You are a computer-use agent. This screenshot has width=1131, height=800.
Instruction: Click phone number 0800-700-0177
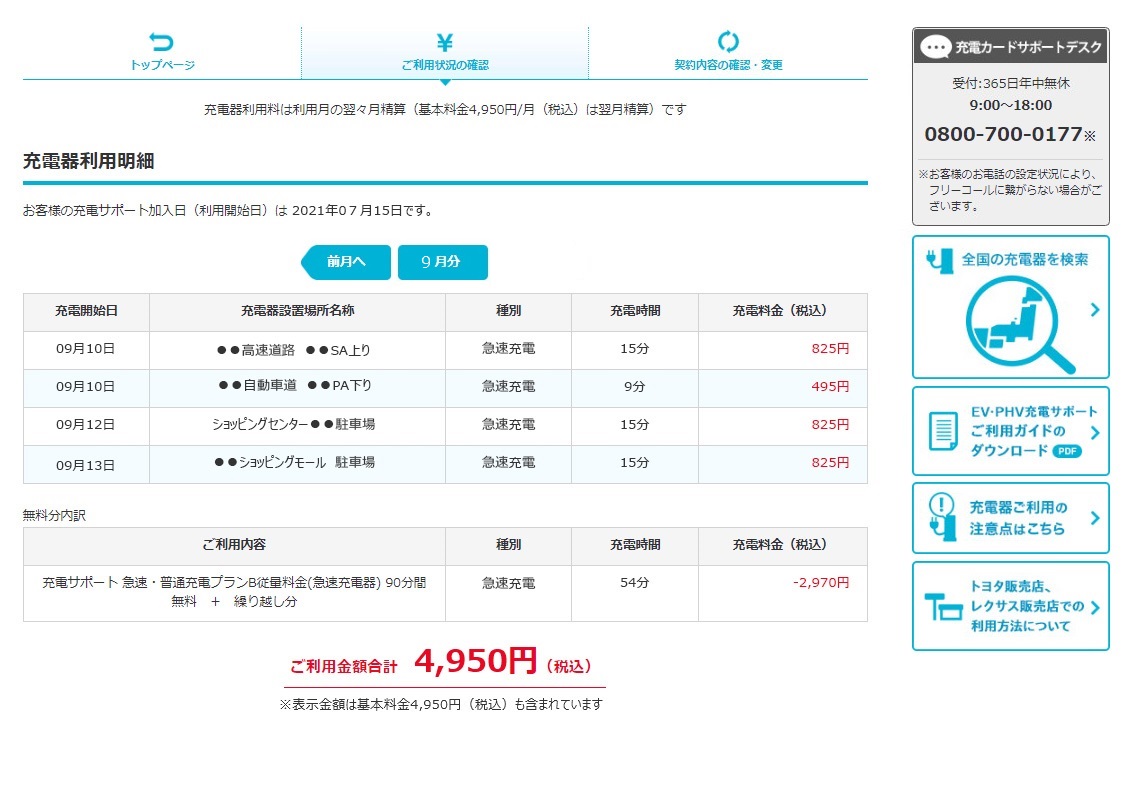click(x=1003, y=134)
